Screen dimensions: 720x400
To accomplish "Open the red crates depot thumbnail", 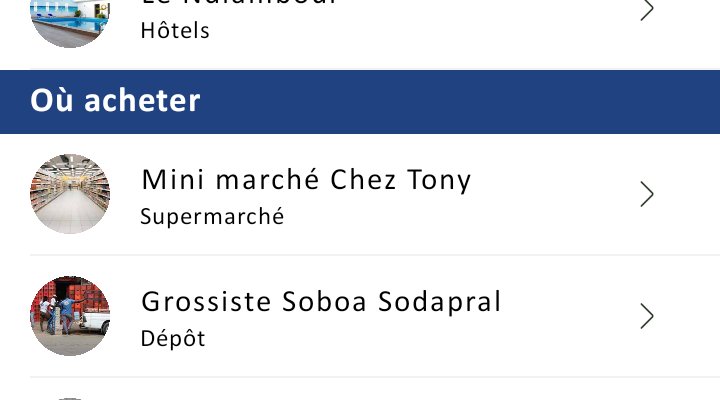I will coord(70,316).
